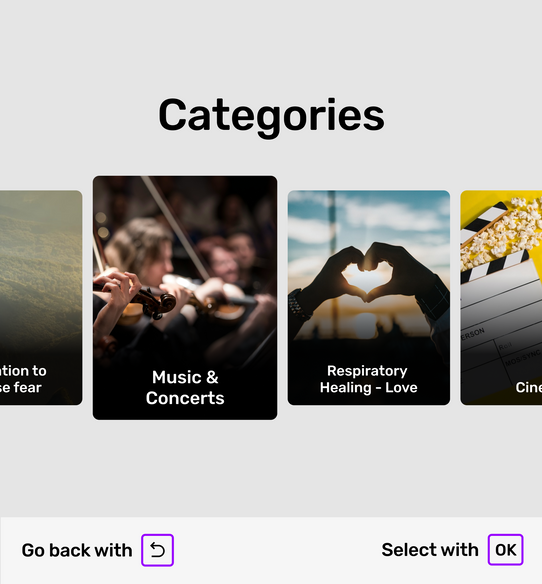The height and width of the screenshot is (584, 542).
Task: Click the popcorn in the yellow card
Action: click(x=503, y=233)
